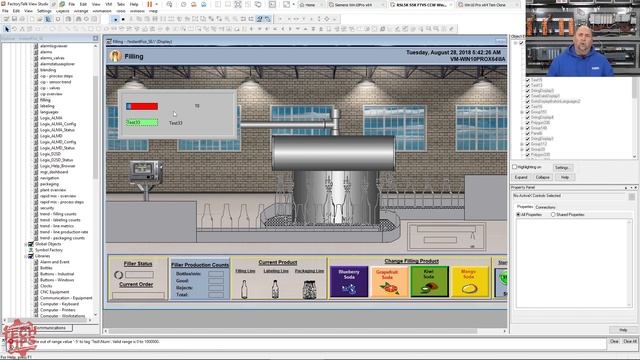Open the Settings menu in menu bar
The width and height of the screenshot is (640, 360).
(x=44, y=11)
